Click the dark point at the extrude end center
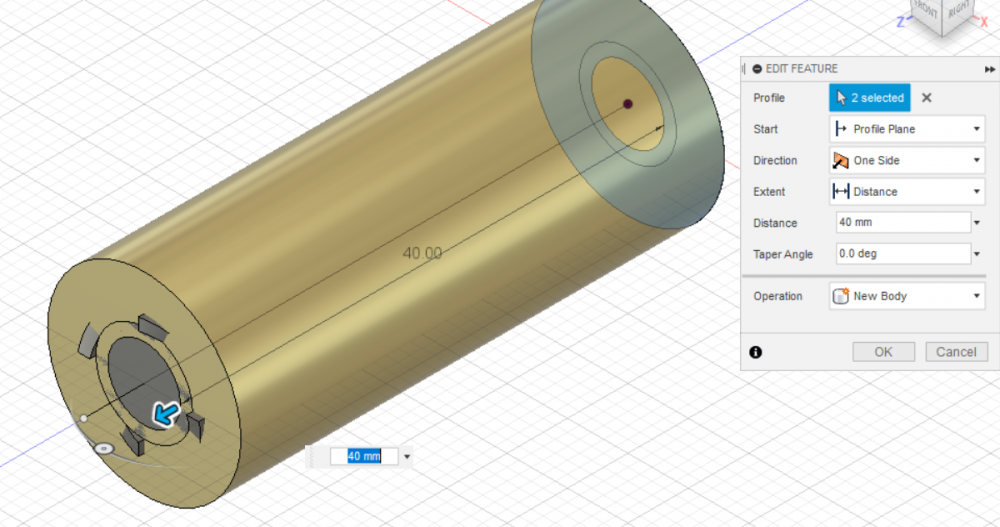Screen dimensions: 1000x527 628,104
